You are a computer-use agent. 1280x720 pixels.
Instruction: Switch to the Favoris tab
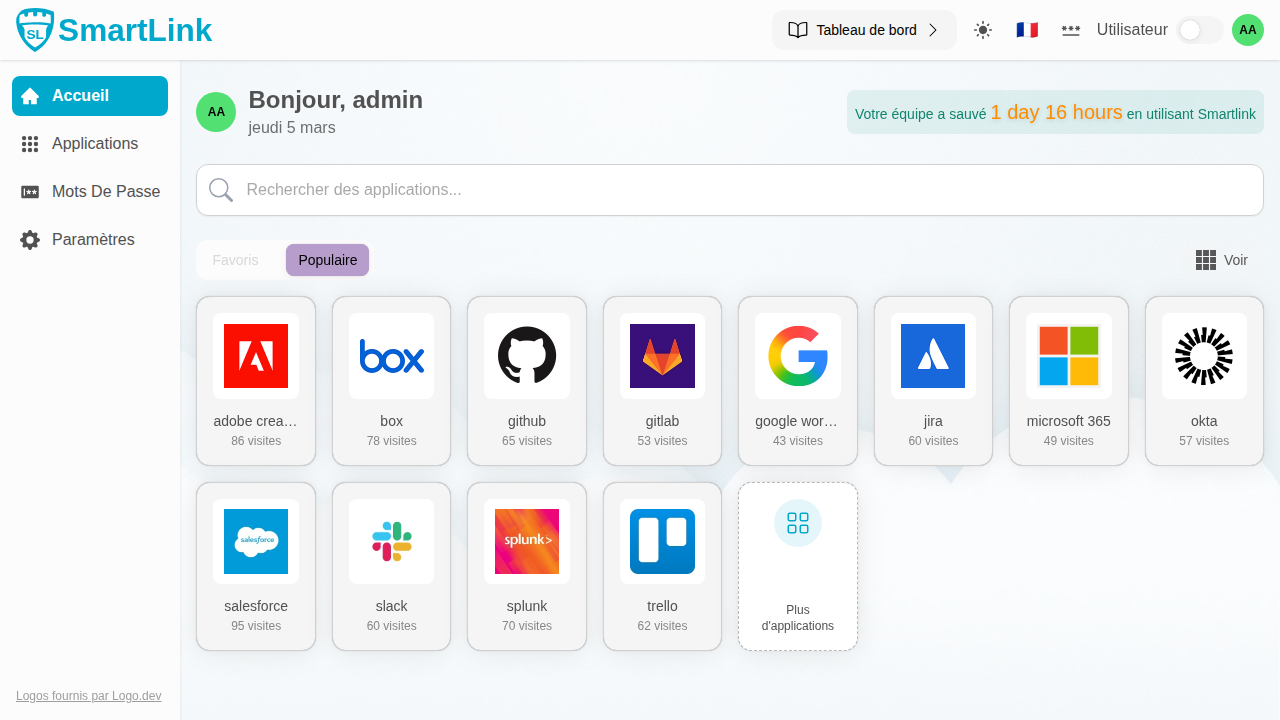coord(236,260)
